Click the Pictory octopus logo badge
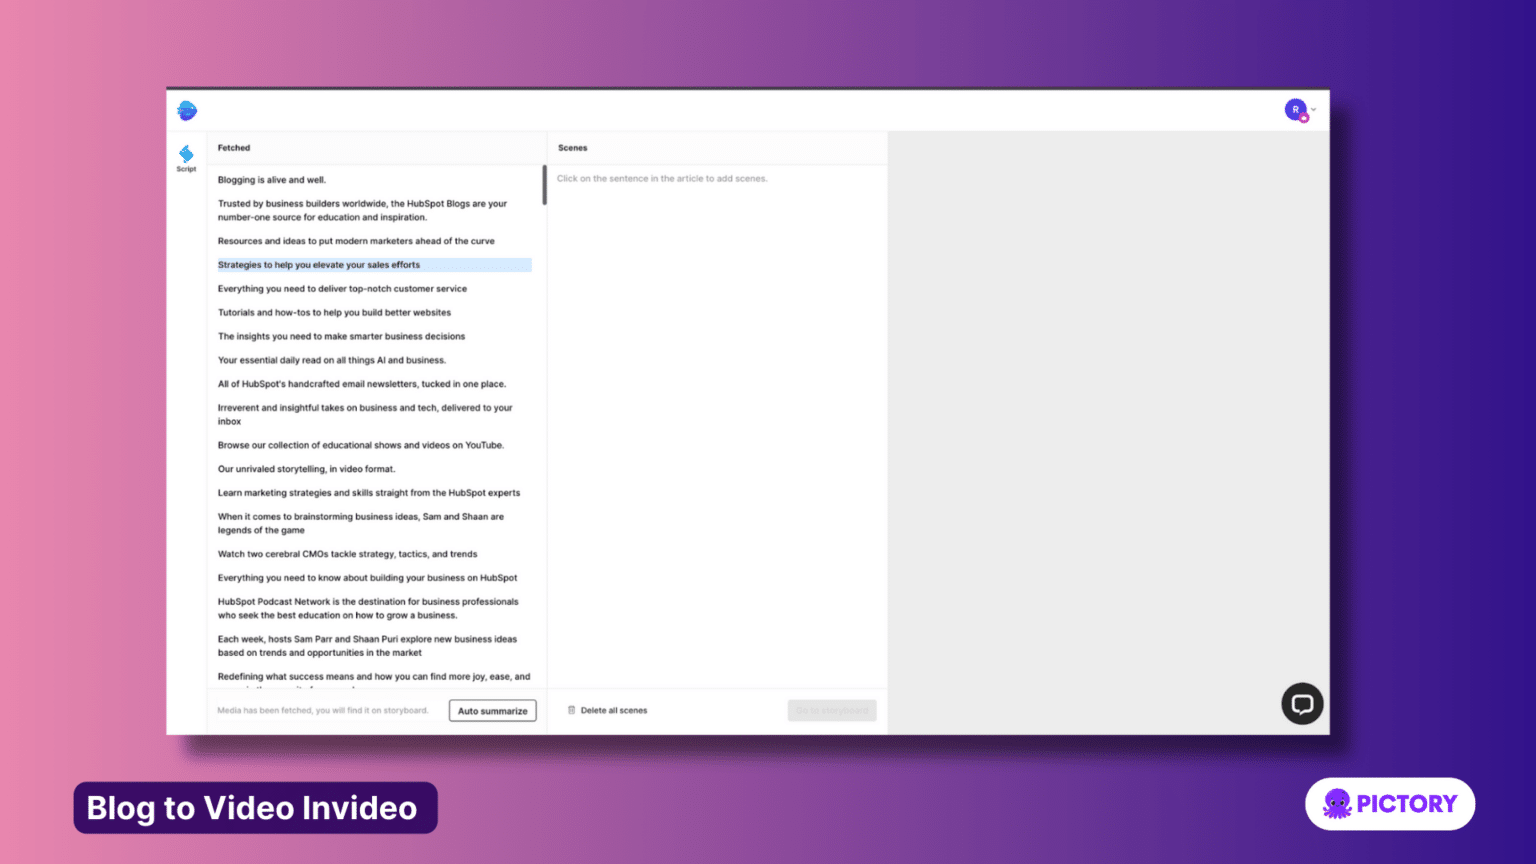 [1335, 803]
